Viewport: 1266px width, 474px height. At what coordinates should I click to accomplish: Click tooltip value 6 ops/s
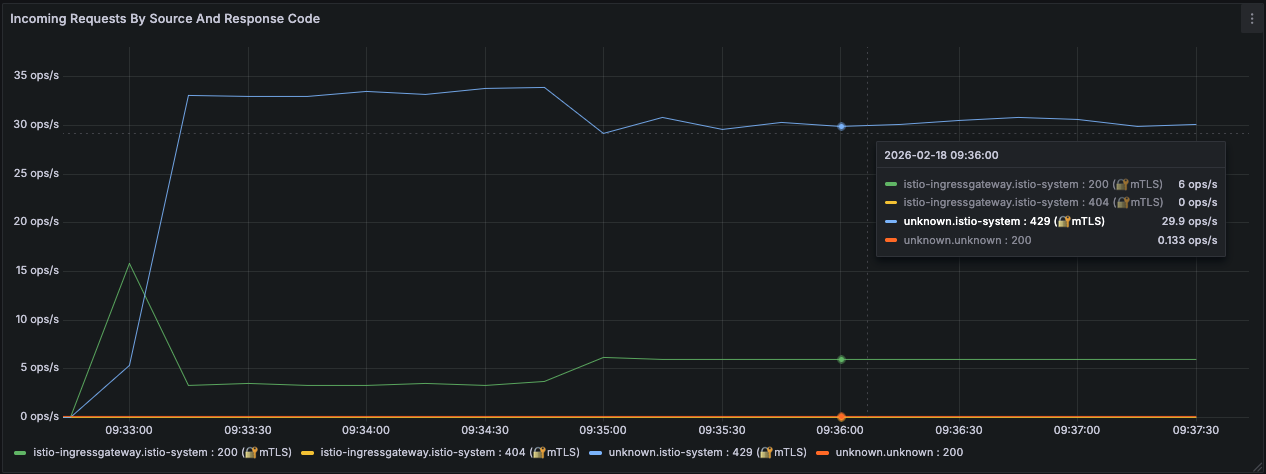tap(1198, 184)
